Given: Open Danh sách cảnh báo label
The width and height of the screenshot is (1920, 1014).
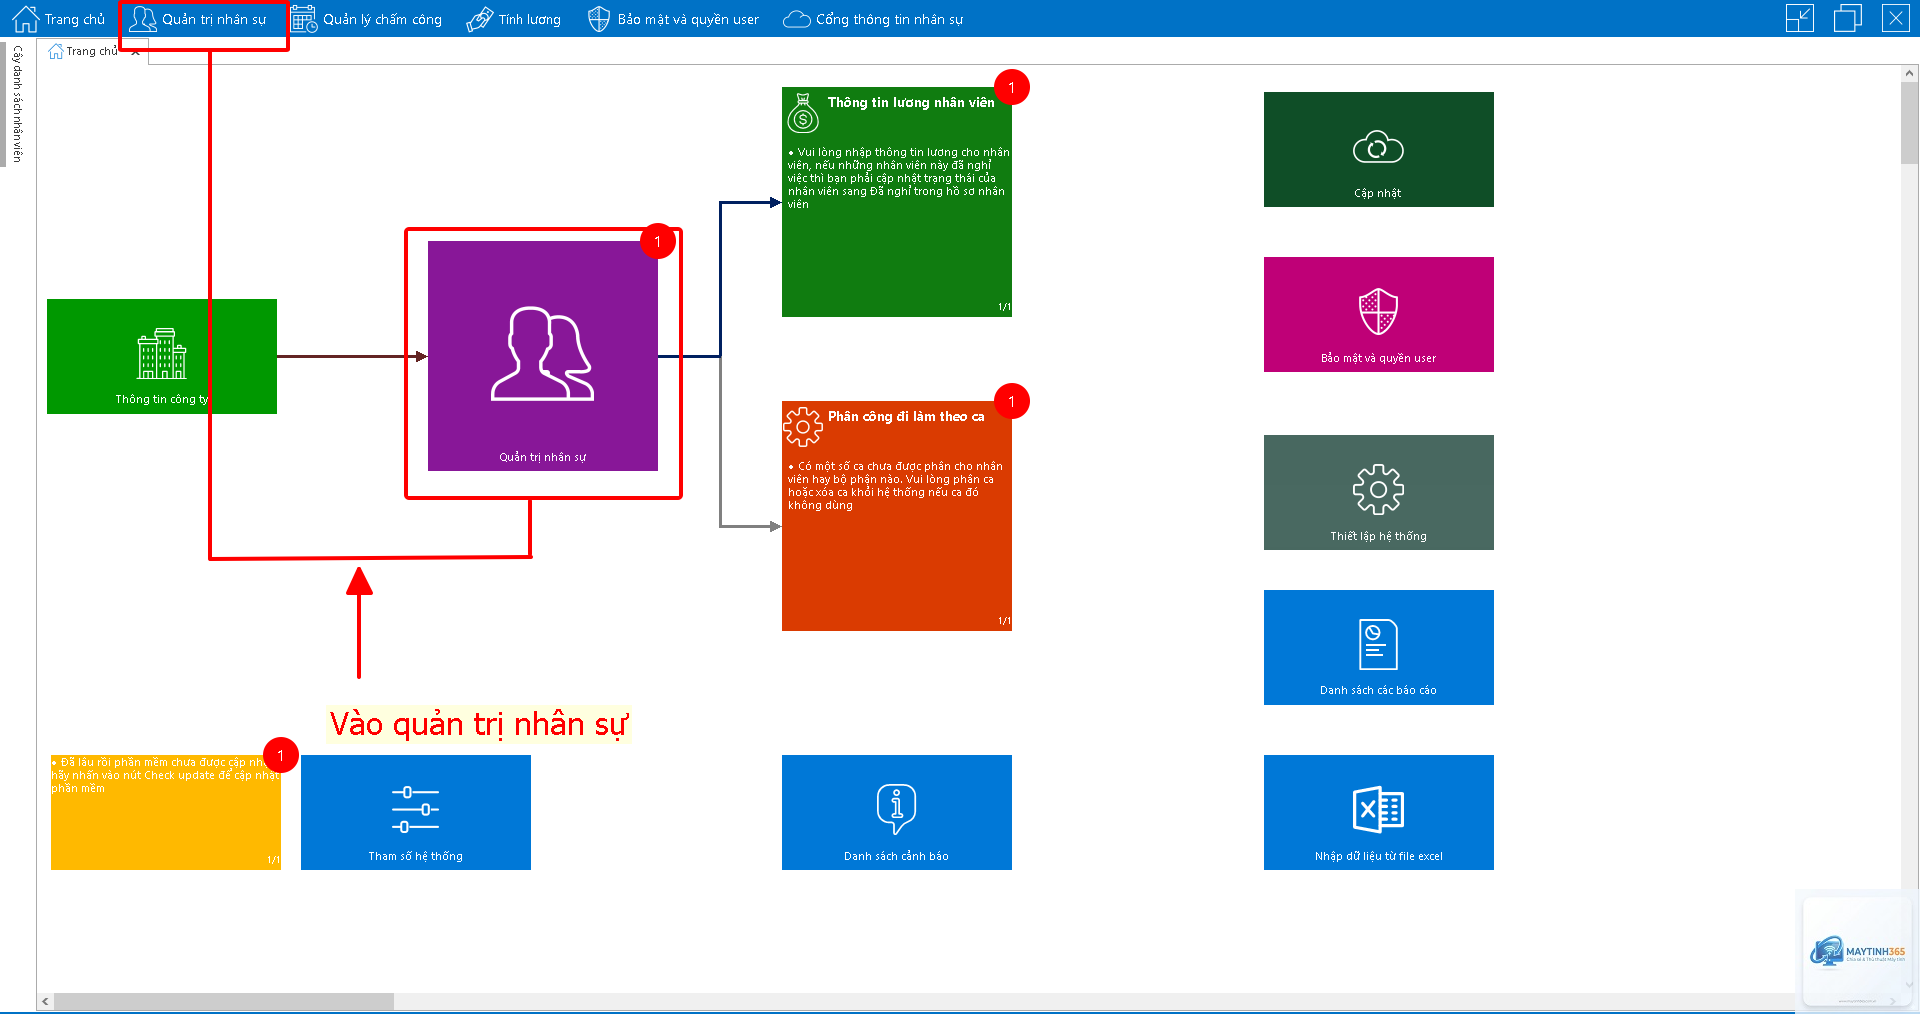Looking at the screenshot, I should pos(897,856).
